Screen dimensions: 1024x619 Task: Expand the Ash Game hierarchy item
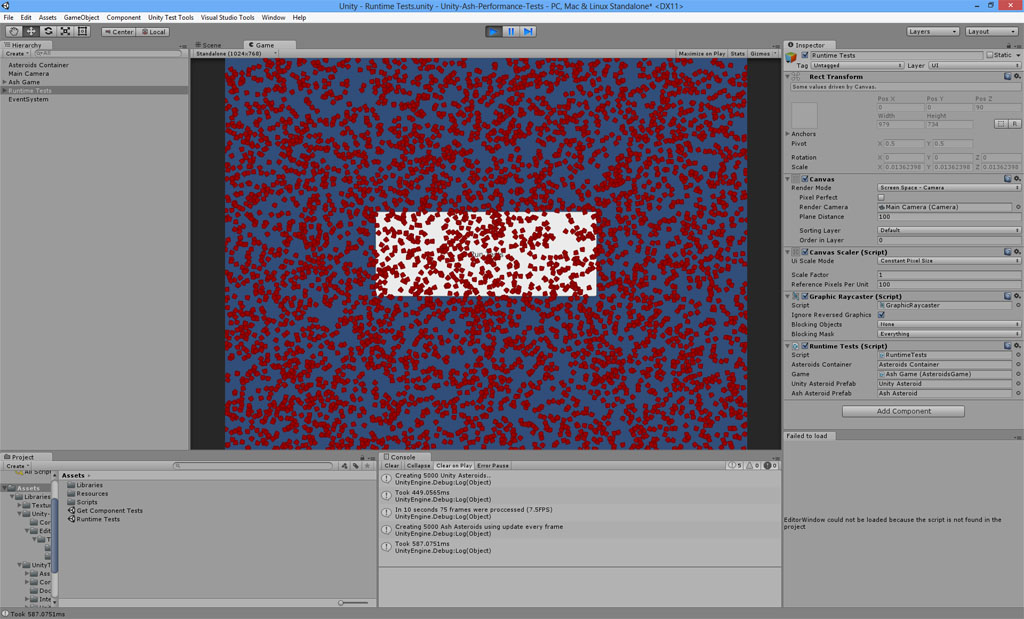coord(4,82)
